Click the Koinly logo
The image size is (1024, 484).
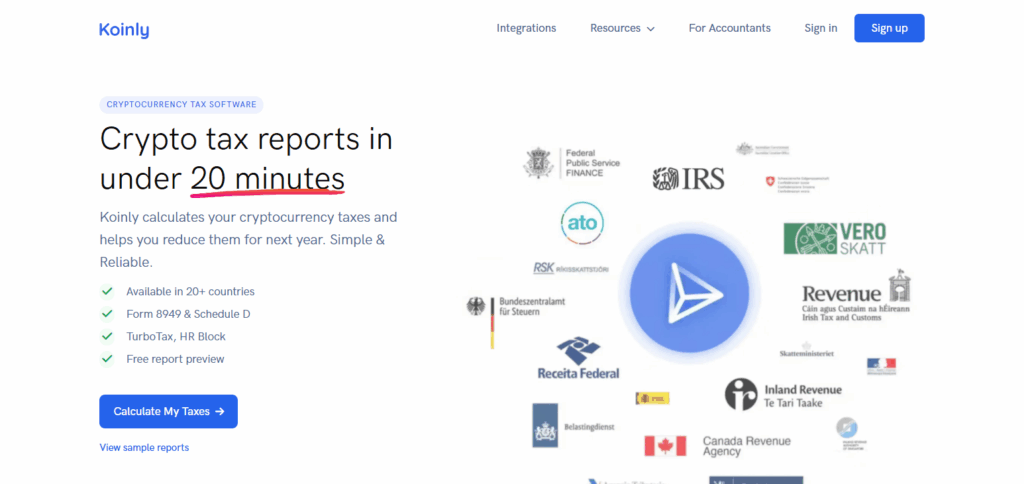124,29
